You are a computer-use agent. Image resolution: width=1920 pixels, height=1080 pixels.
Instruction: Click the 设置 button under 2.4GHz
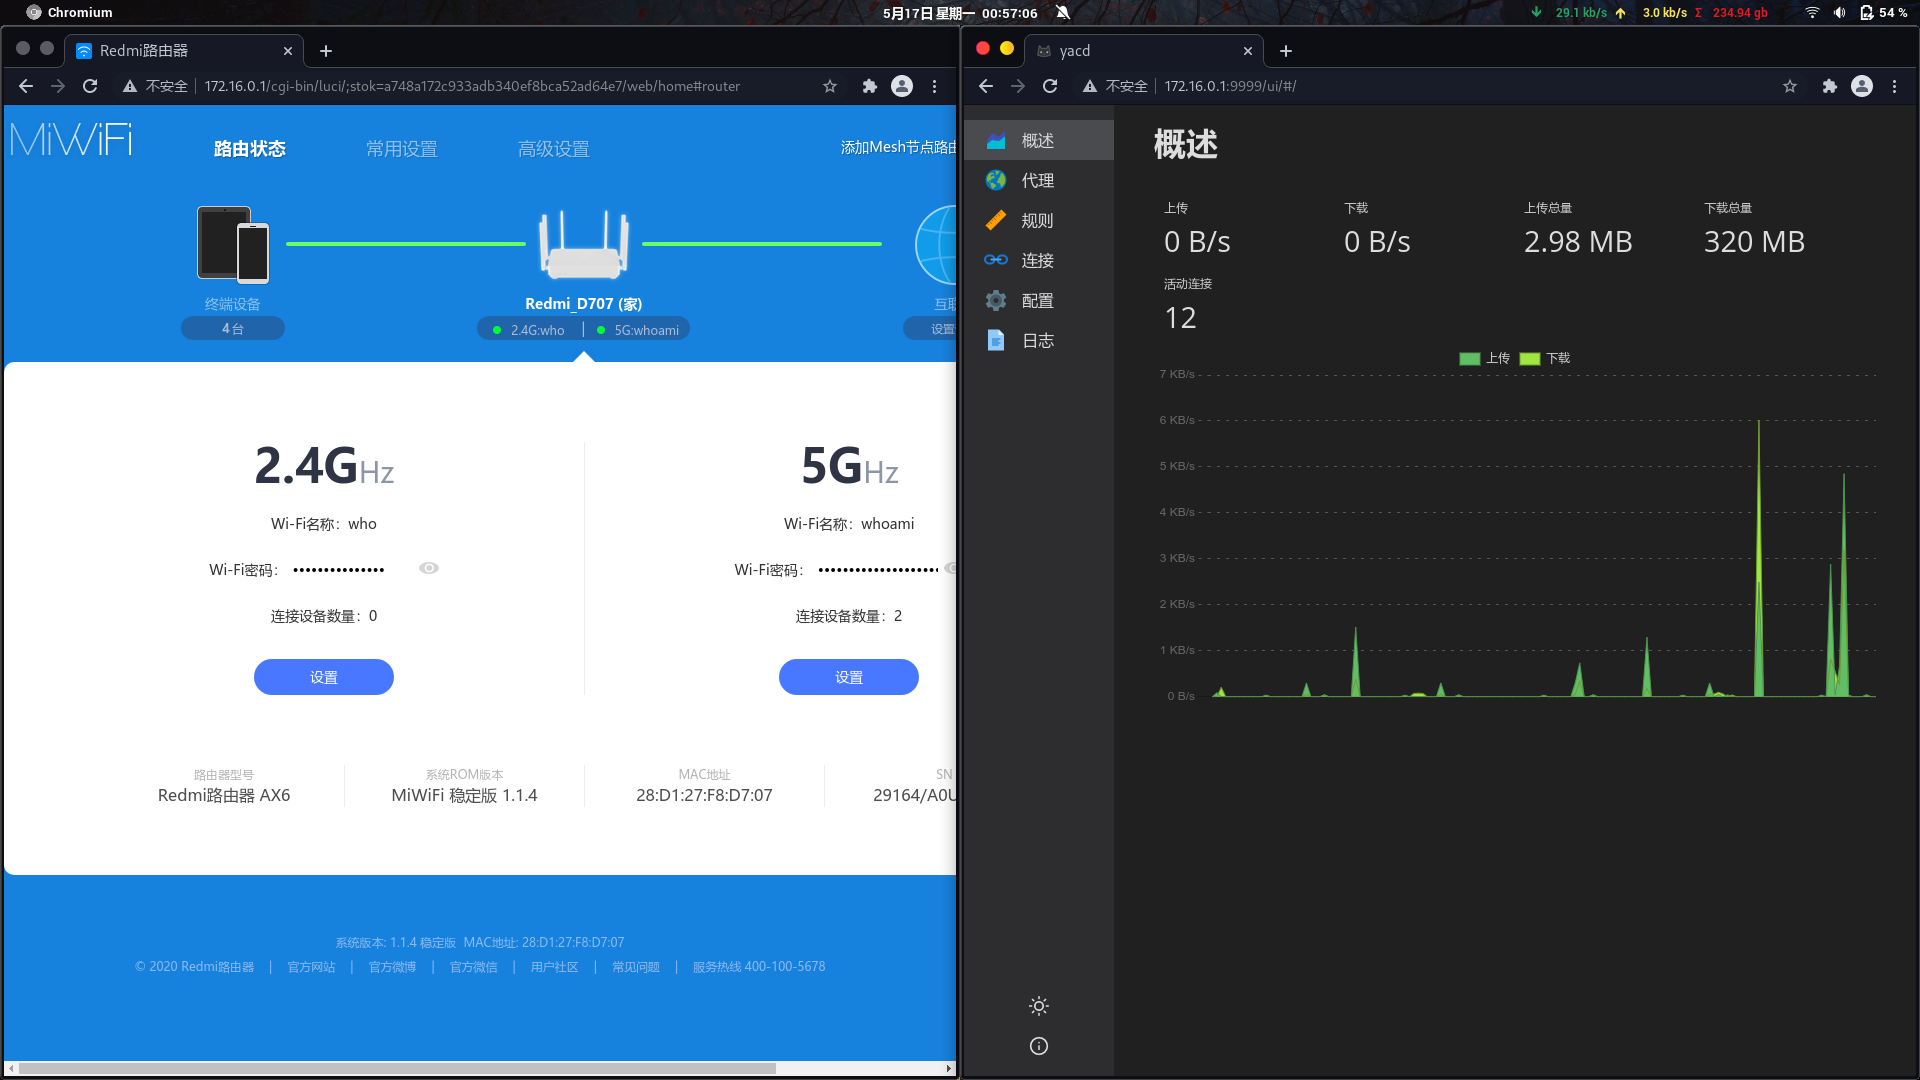[x=324, y=677]
